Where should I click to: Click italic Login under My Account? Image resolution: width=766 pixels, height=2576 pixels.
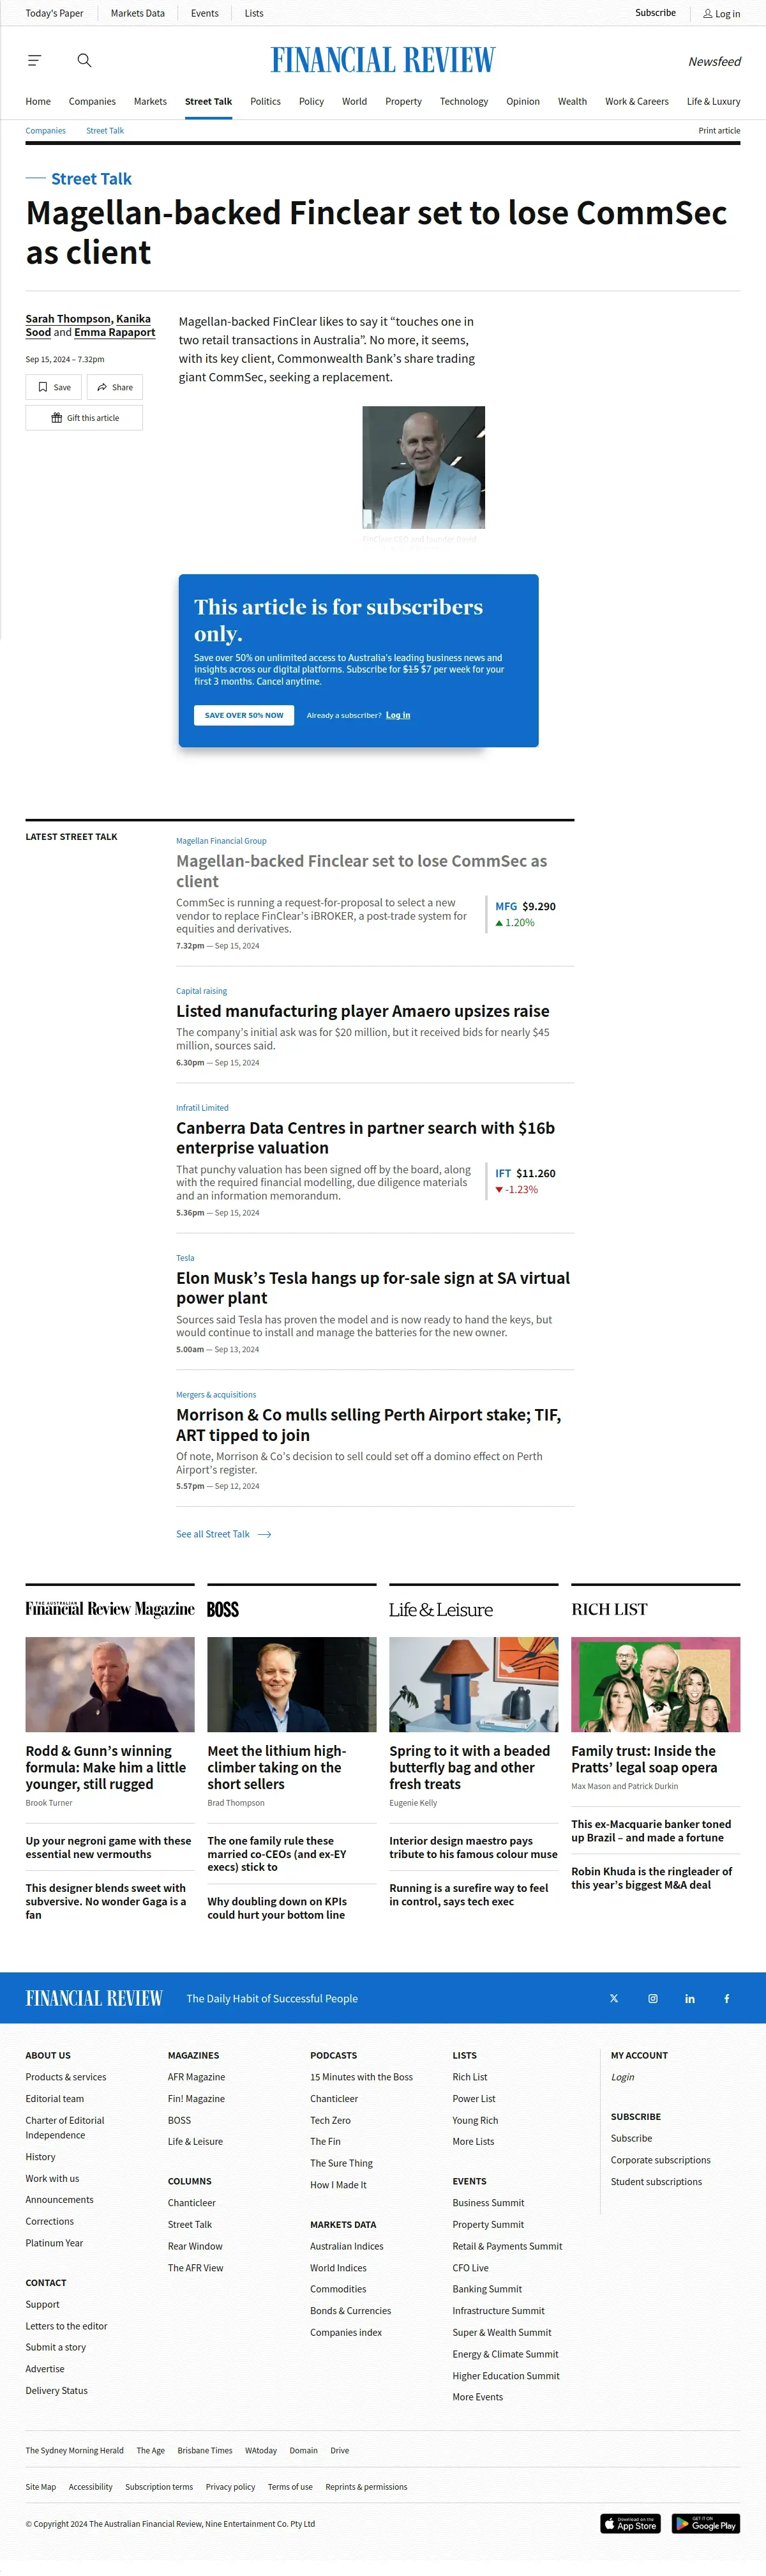click(623, 2077)
